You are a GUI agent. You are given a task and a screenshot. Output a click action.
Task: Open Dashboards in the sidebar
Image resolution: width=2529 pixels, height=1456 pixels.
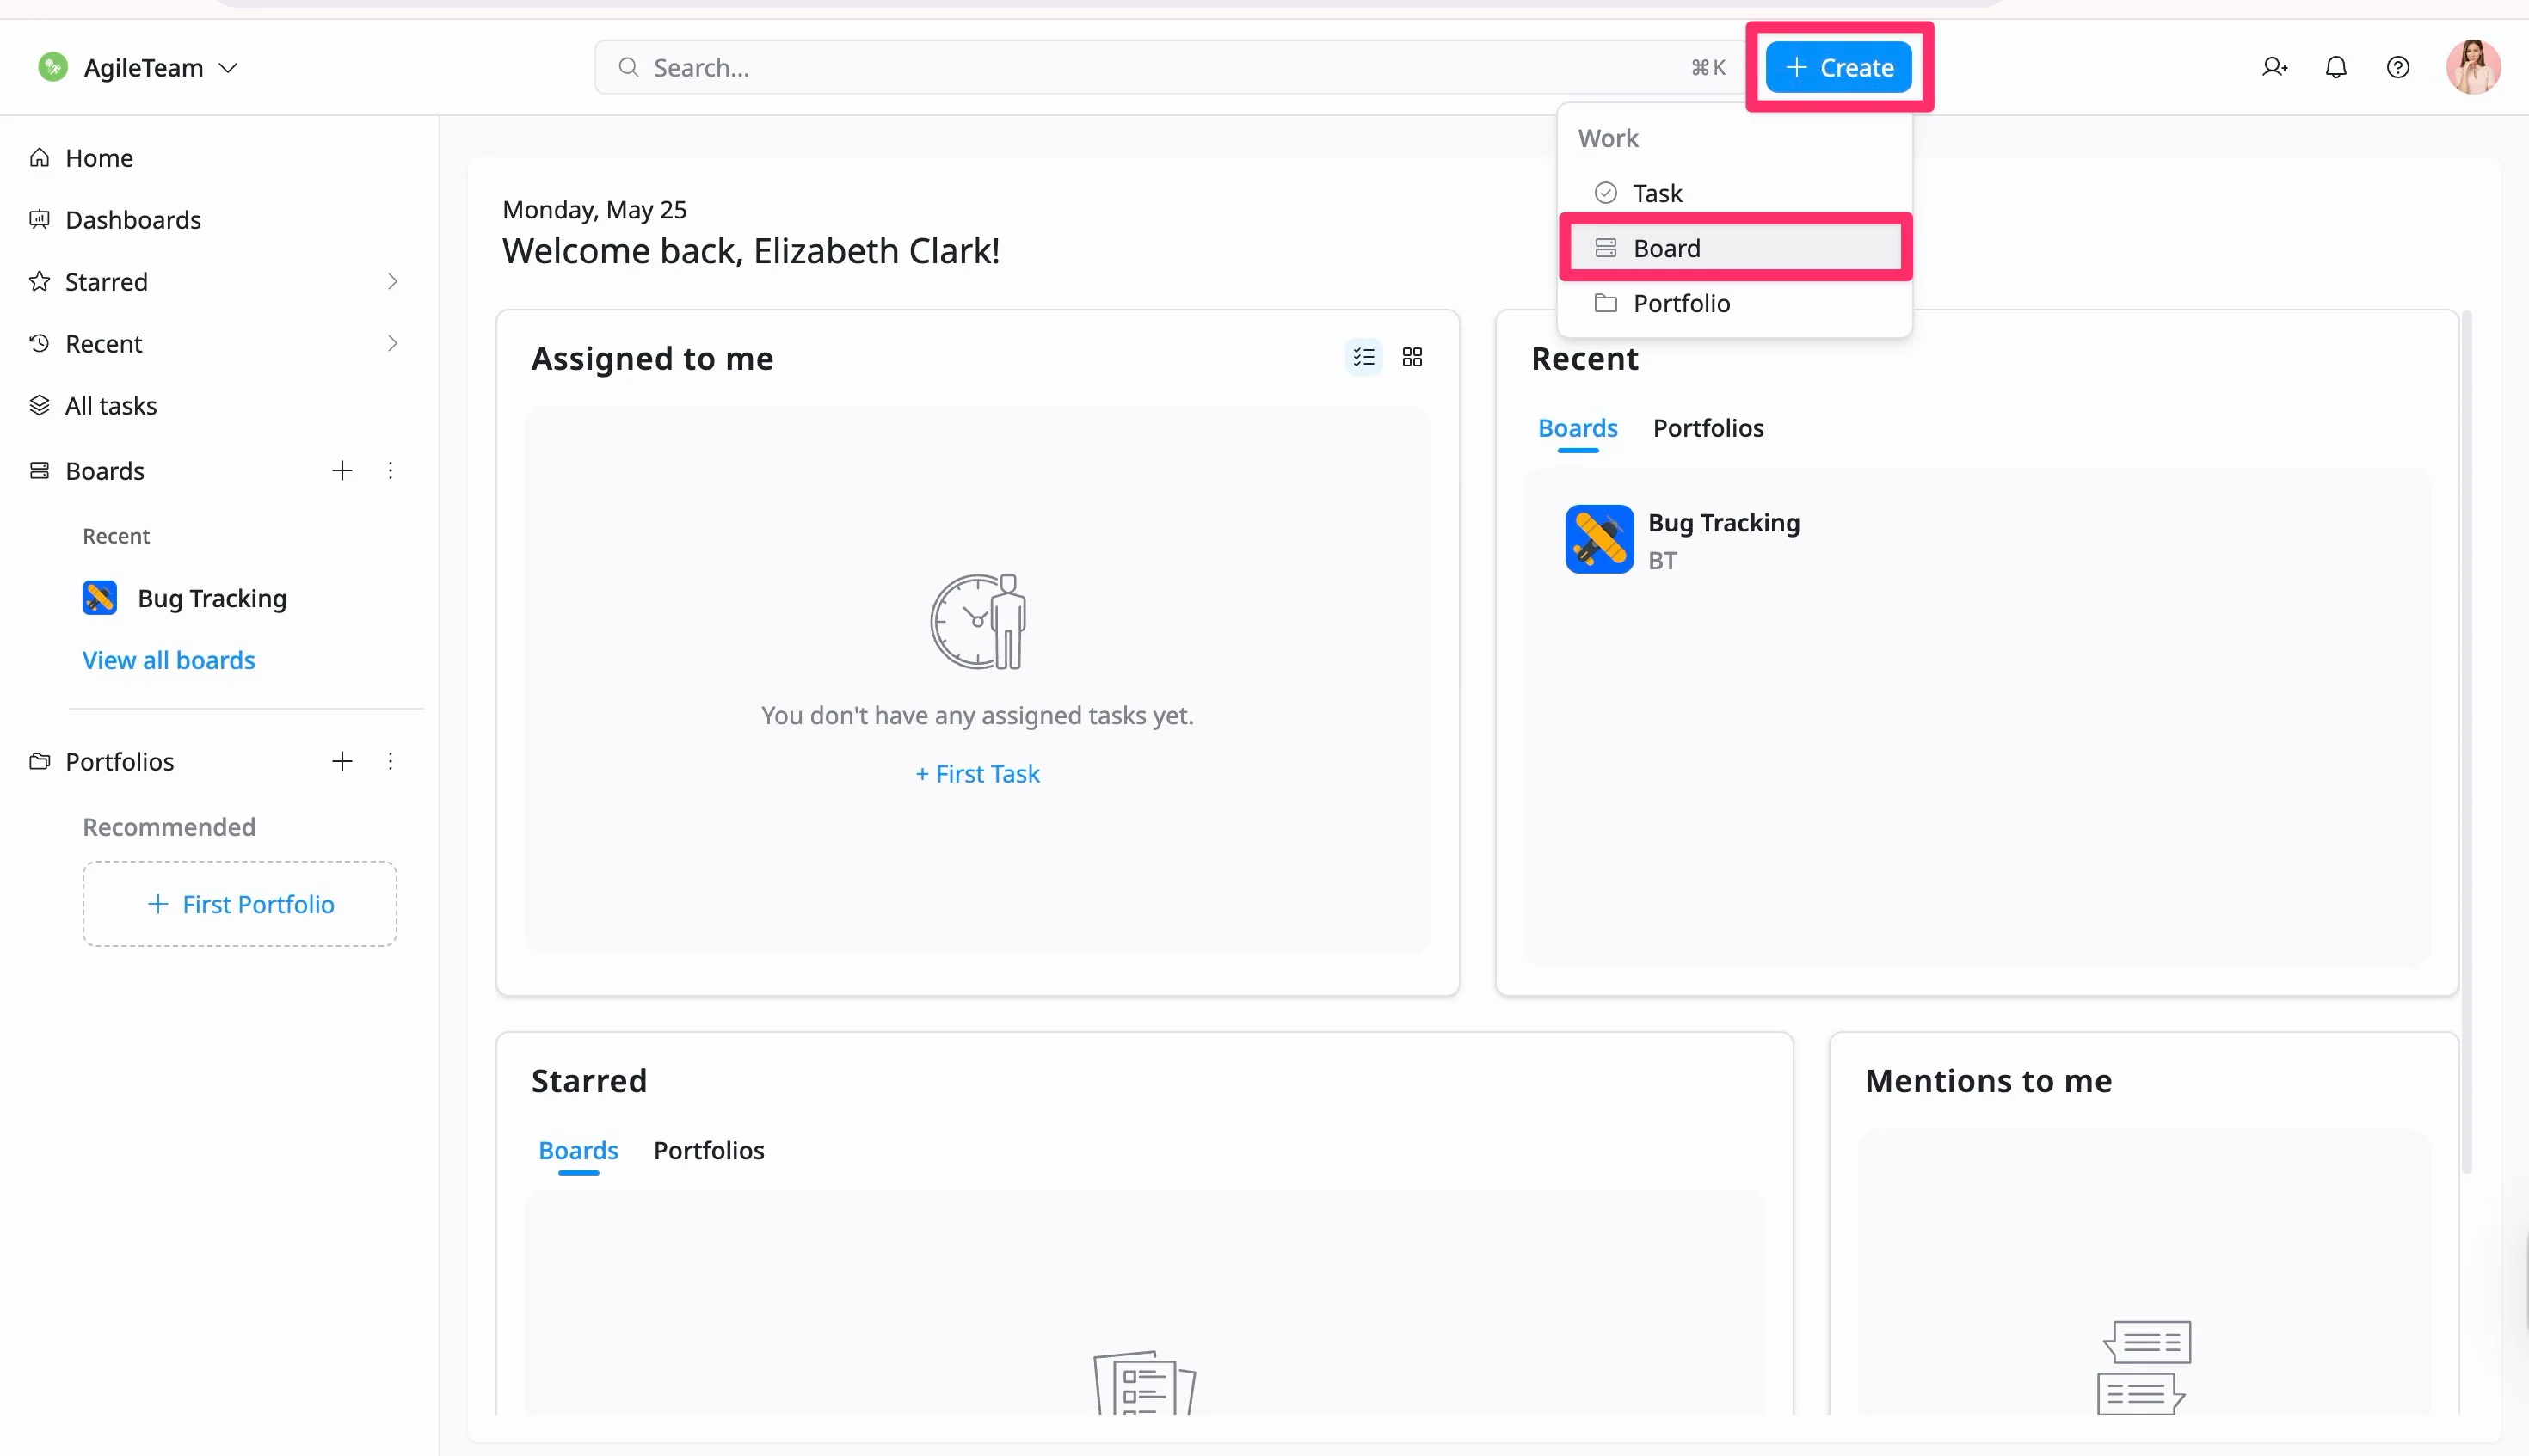[x=133, y=220]
